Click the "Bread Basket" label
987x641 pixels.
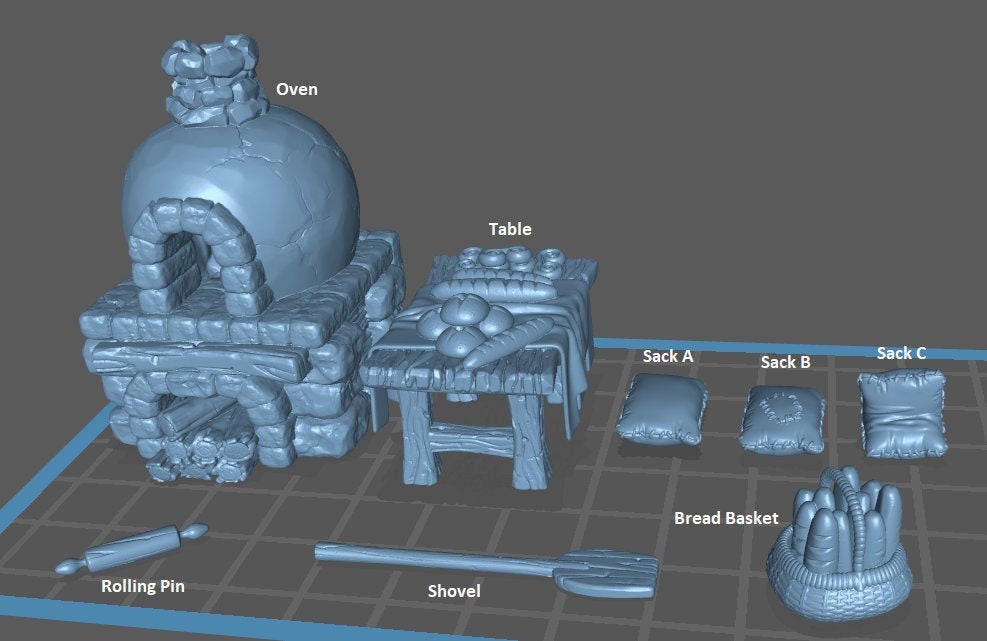click(726, 518)
